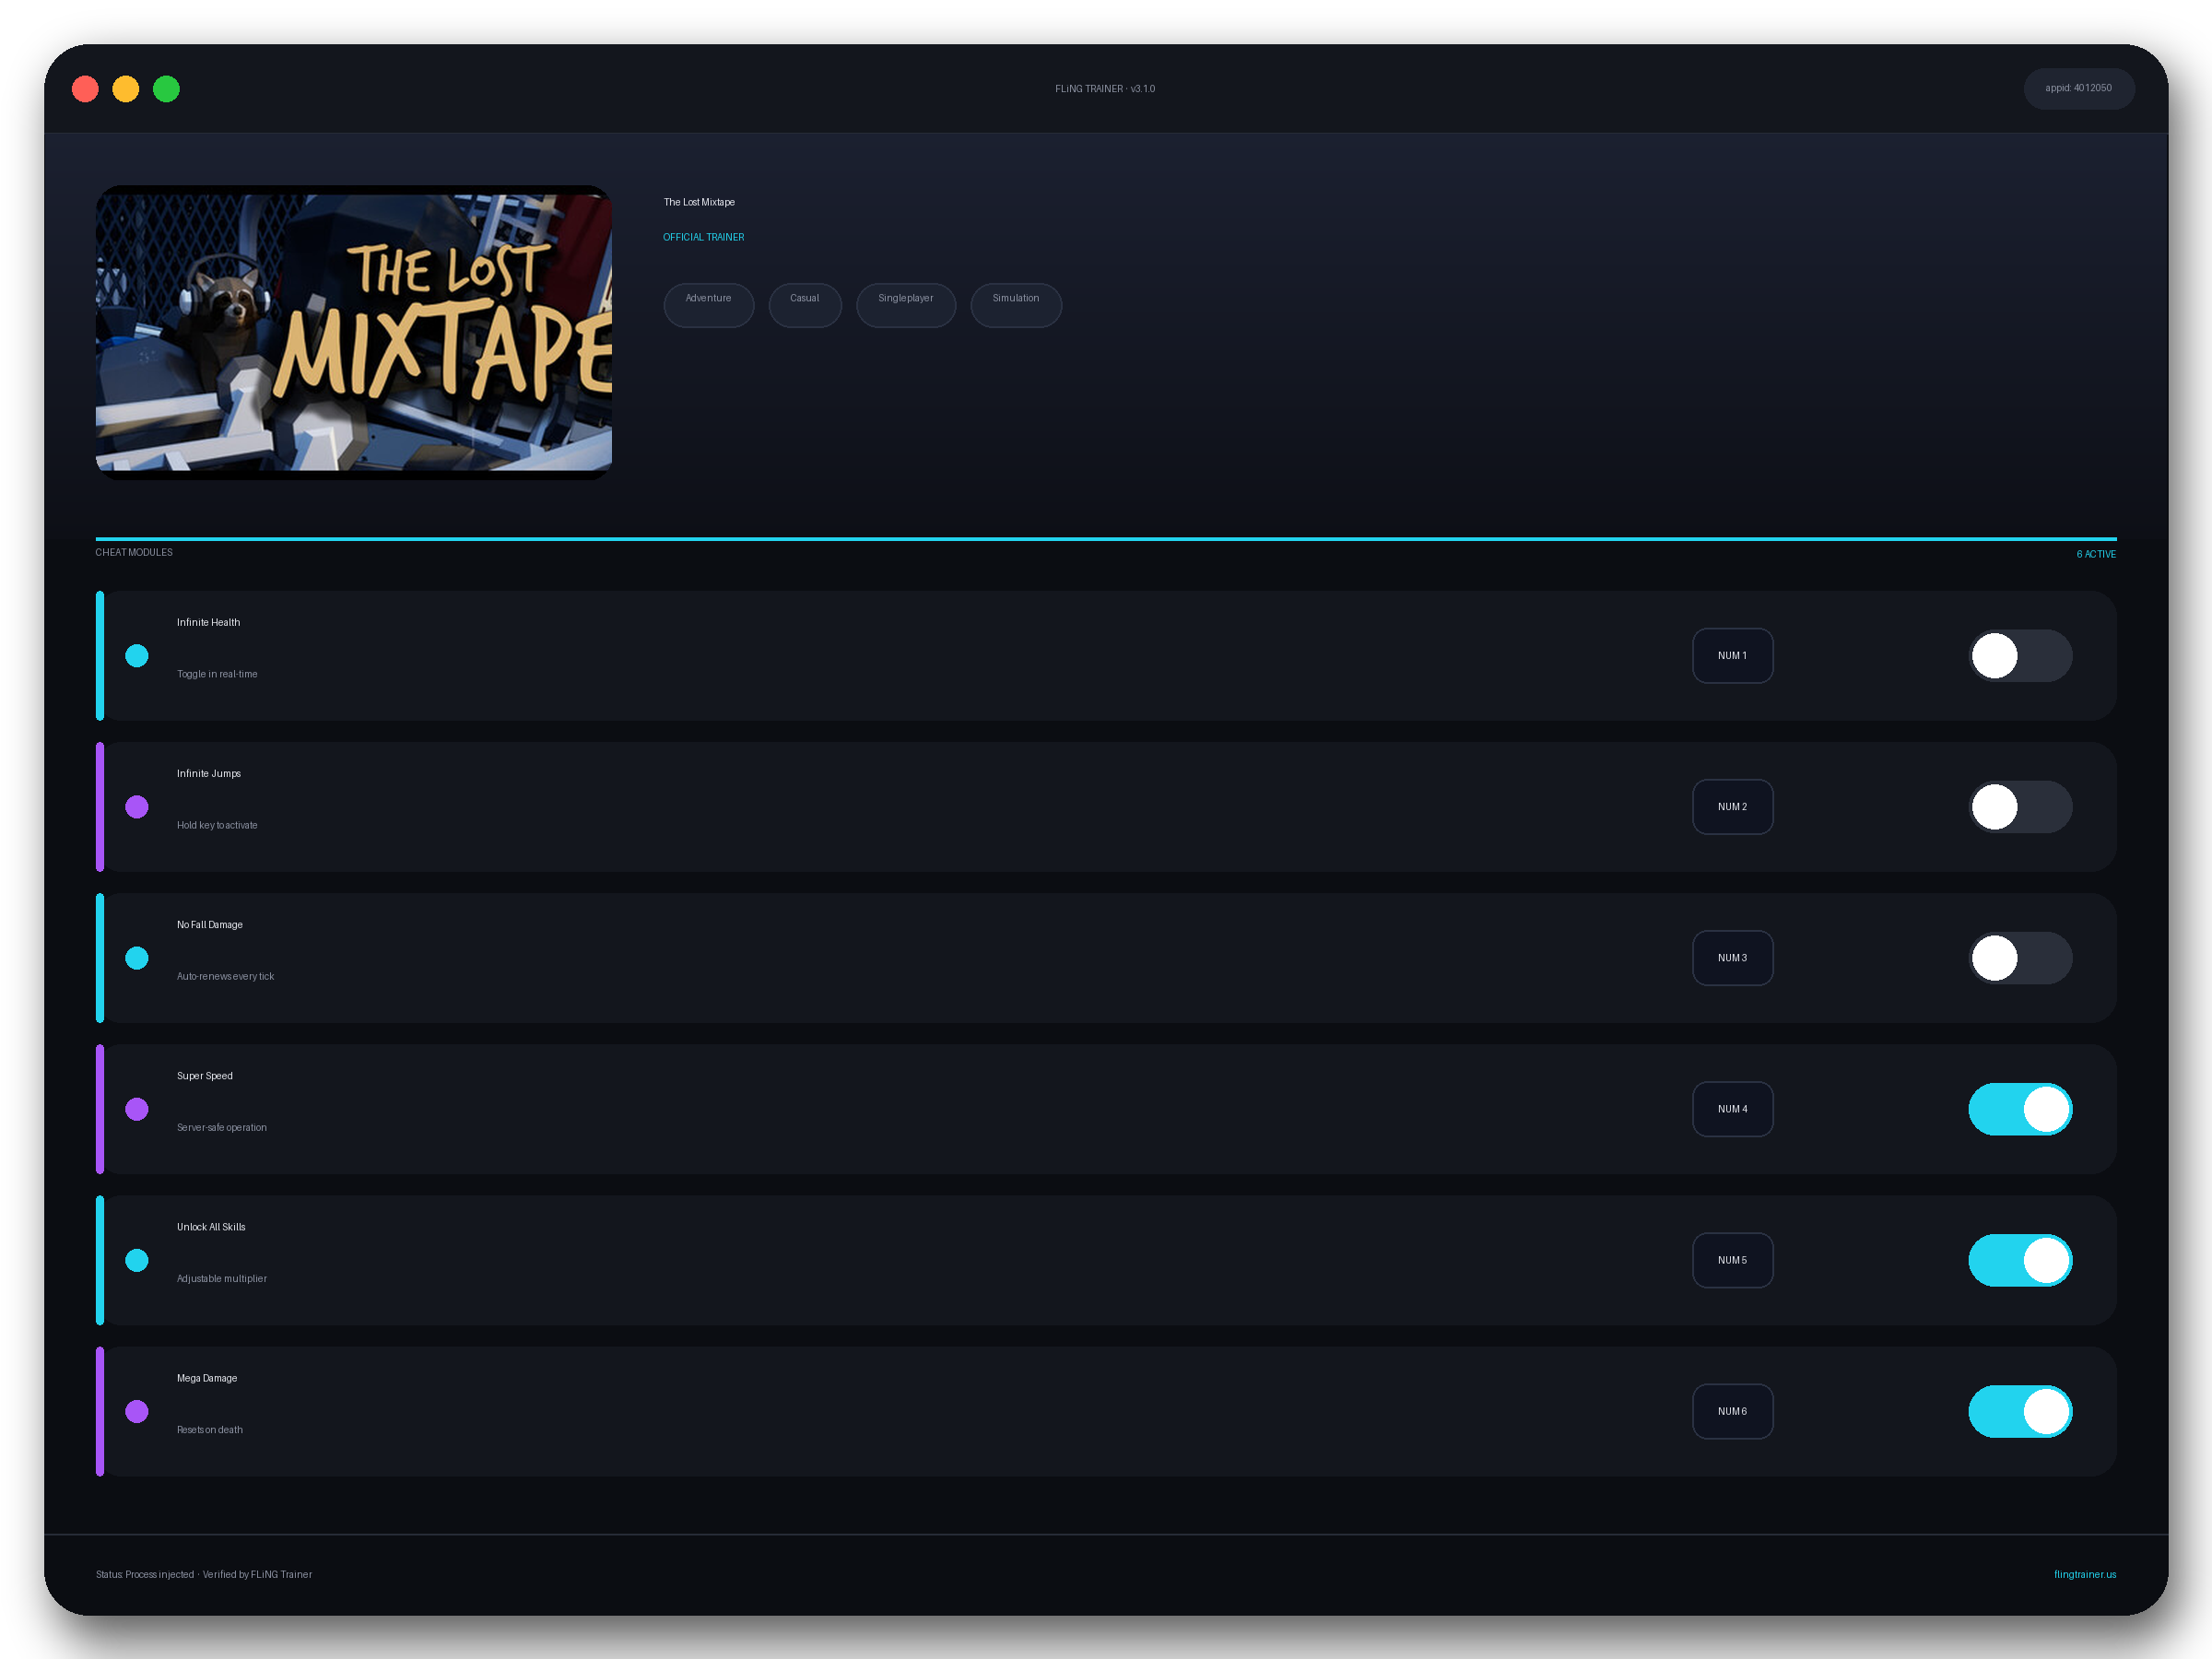Screen dimensions: 2212x1659
Task: Select the Adventure tag
Action: pos(708,305)
